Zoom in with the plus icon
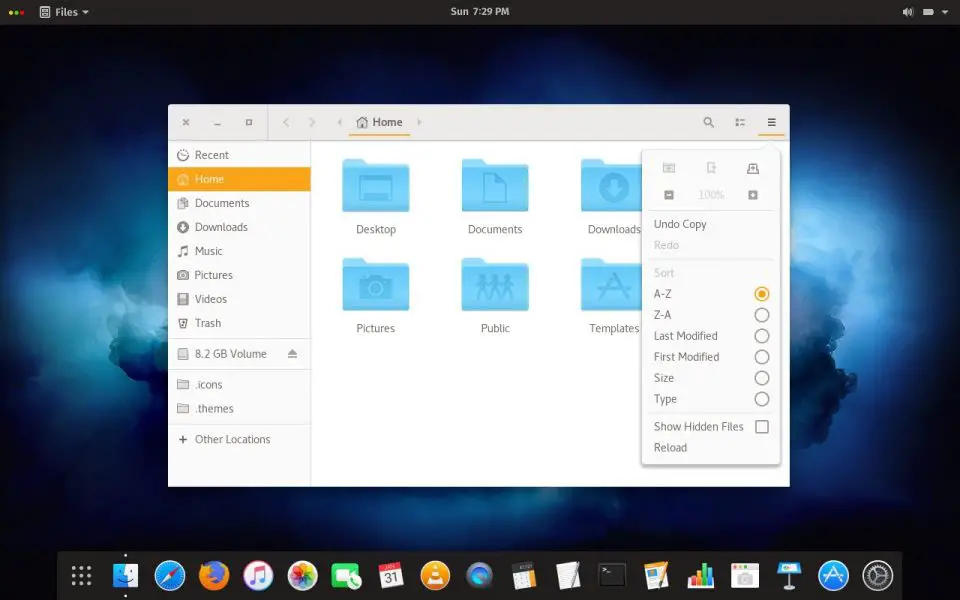The height and width of the screenshot is (600, 960). [x=752, y=194]
